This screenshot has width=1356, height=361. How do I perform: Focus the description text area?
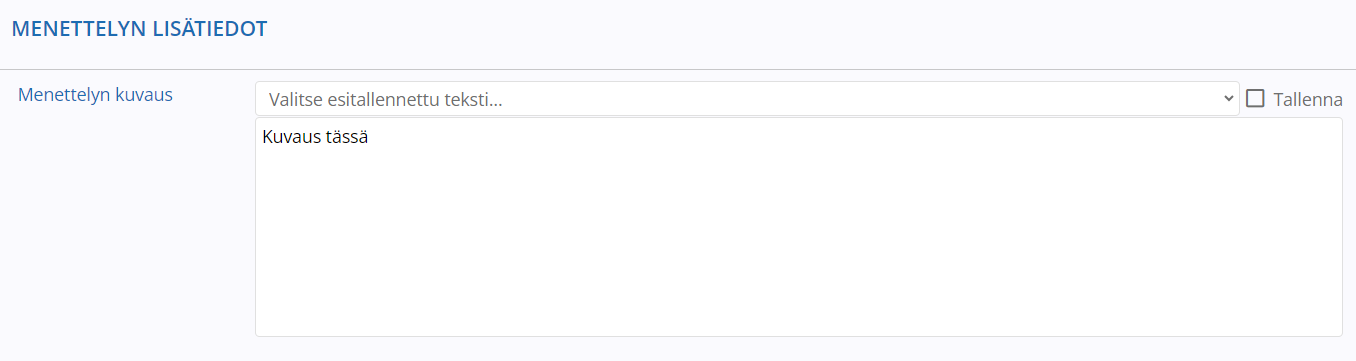[x=798, y=227]
